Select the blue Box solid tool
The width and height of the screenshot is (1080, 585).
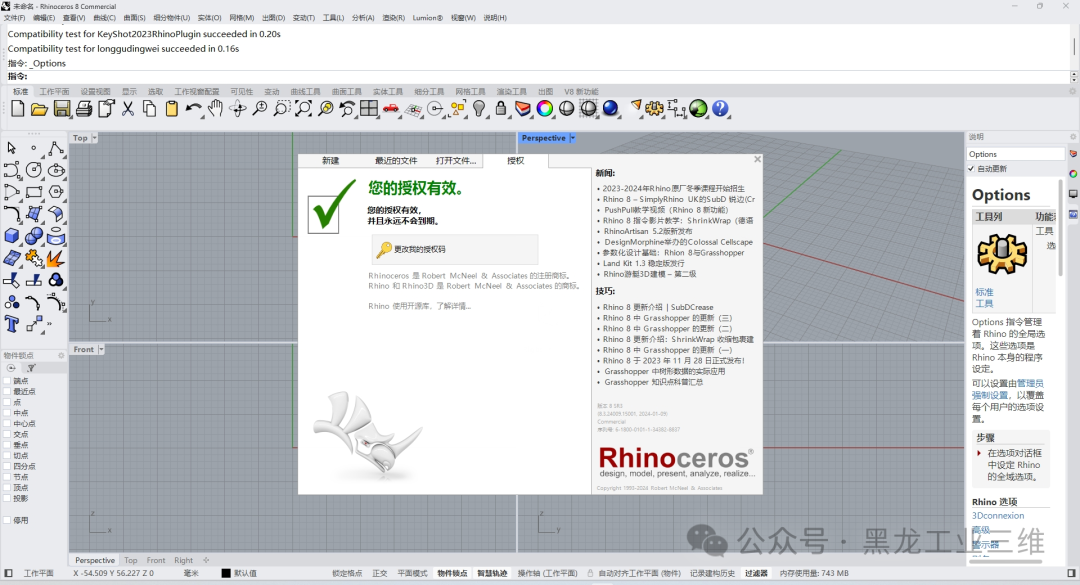coord(12,236)
